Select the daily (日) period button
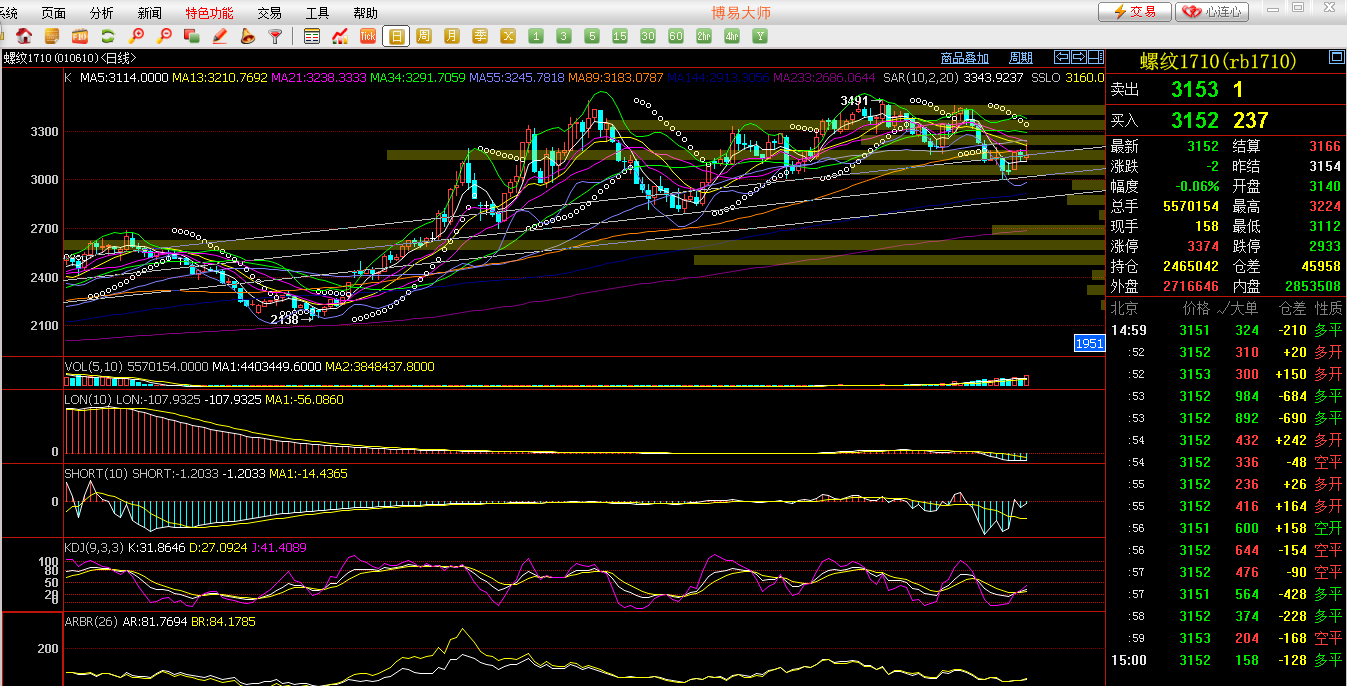 pyautogui.click(x=396, y=36)
